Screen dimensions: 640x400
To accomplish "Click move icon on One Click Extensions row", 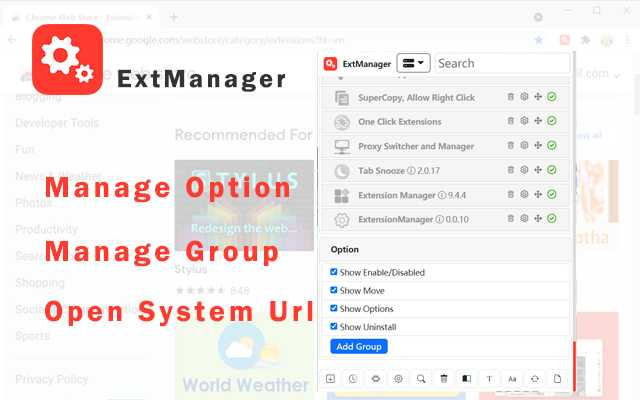I will pyautogui.click(x=538, y=121).
